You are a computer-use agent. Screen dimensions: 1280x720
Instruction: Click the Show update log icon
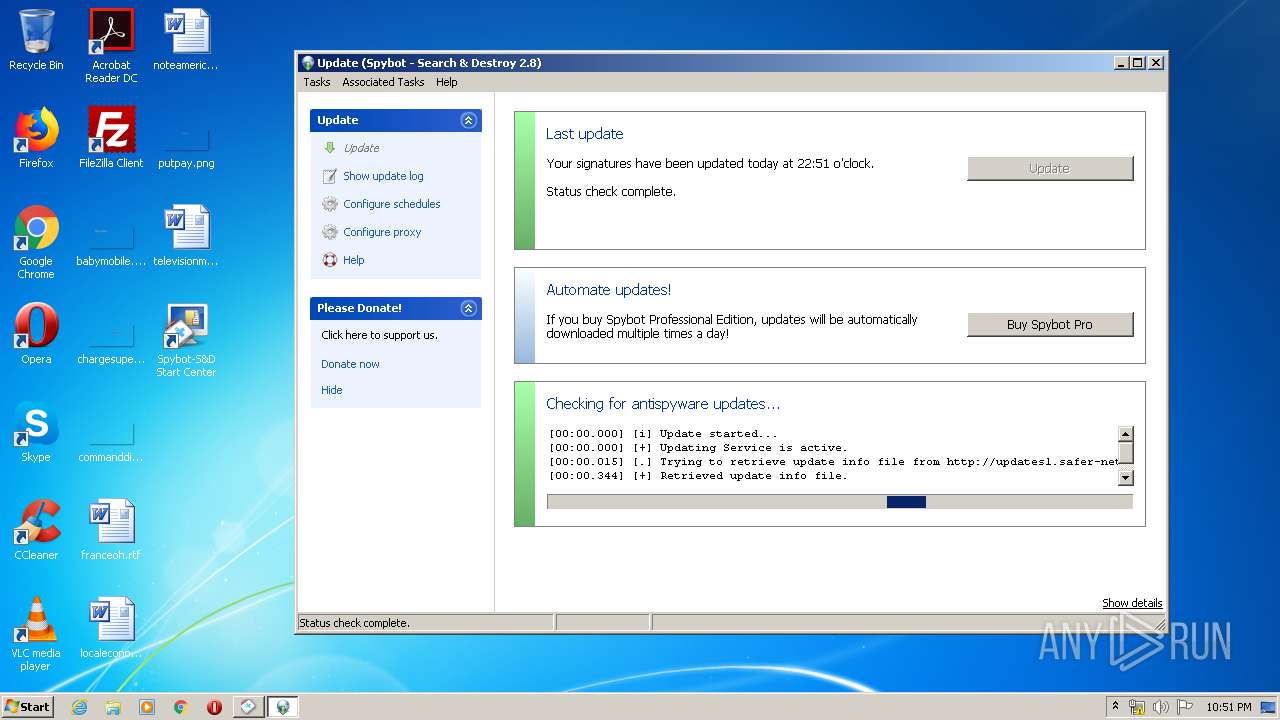(x=330, y=176)
